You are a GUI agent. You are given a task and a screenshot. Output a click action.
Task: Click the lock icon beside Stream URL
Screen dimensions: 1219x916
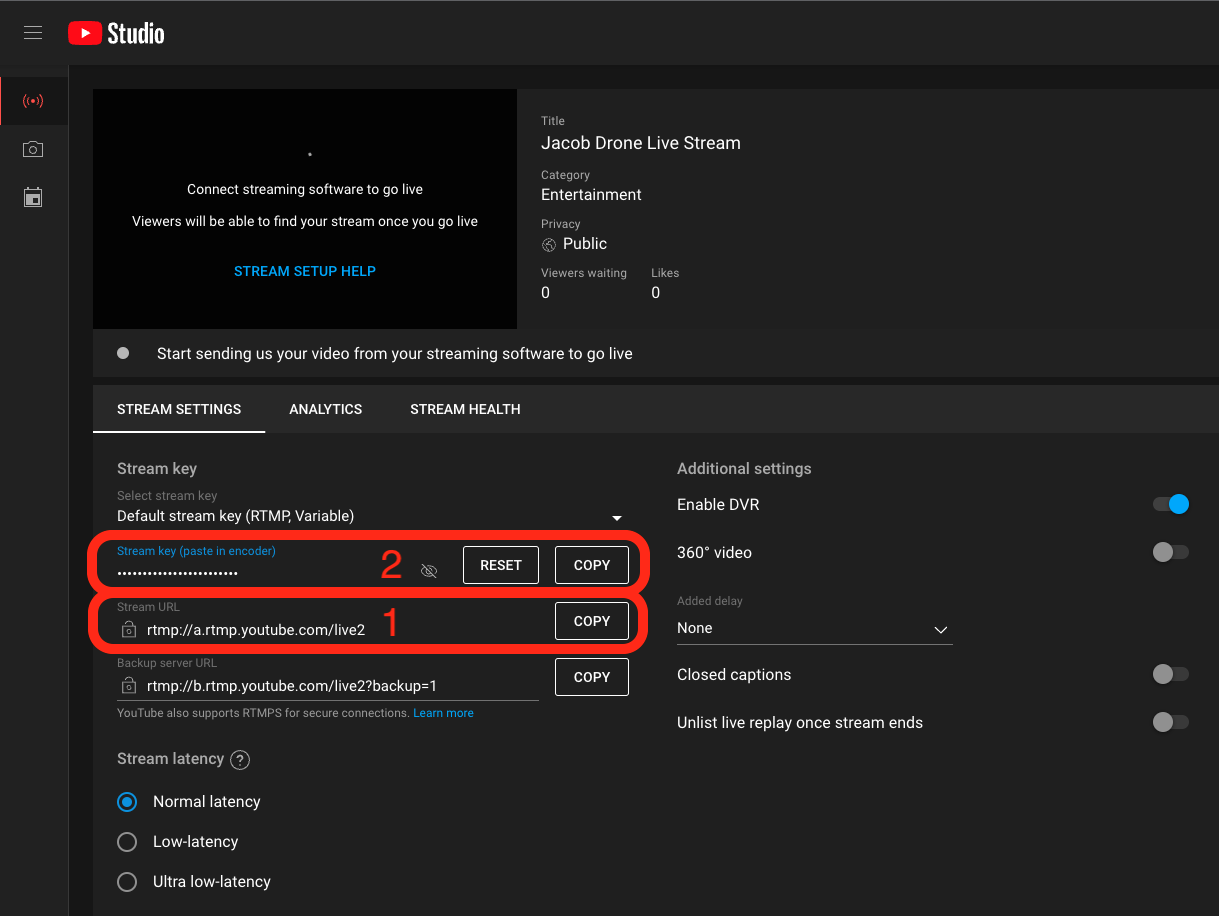(128, 630)
